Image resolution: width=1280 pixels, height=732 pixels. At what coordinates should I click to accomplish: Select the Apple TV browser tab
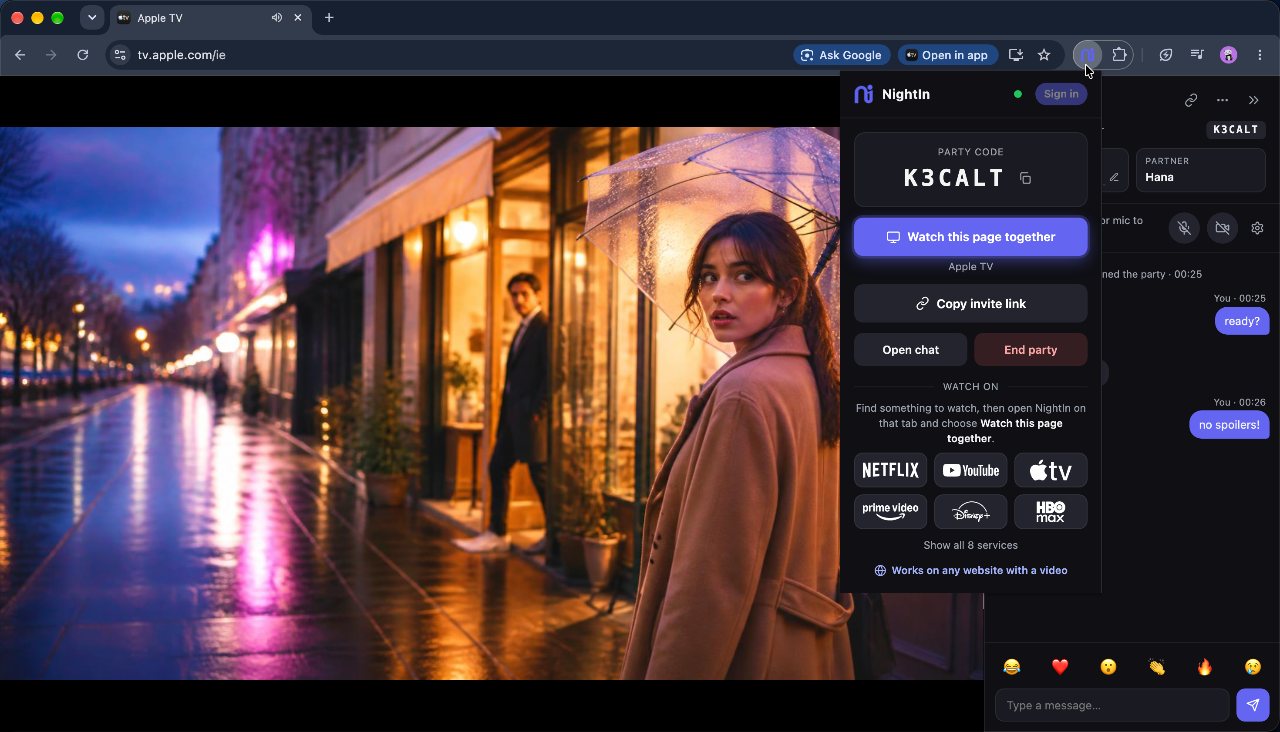210,18
